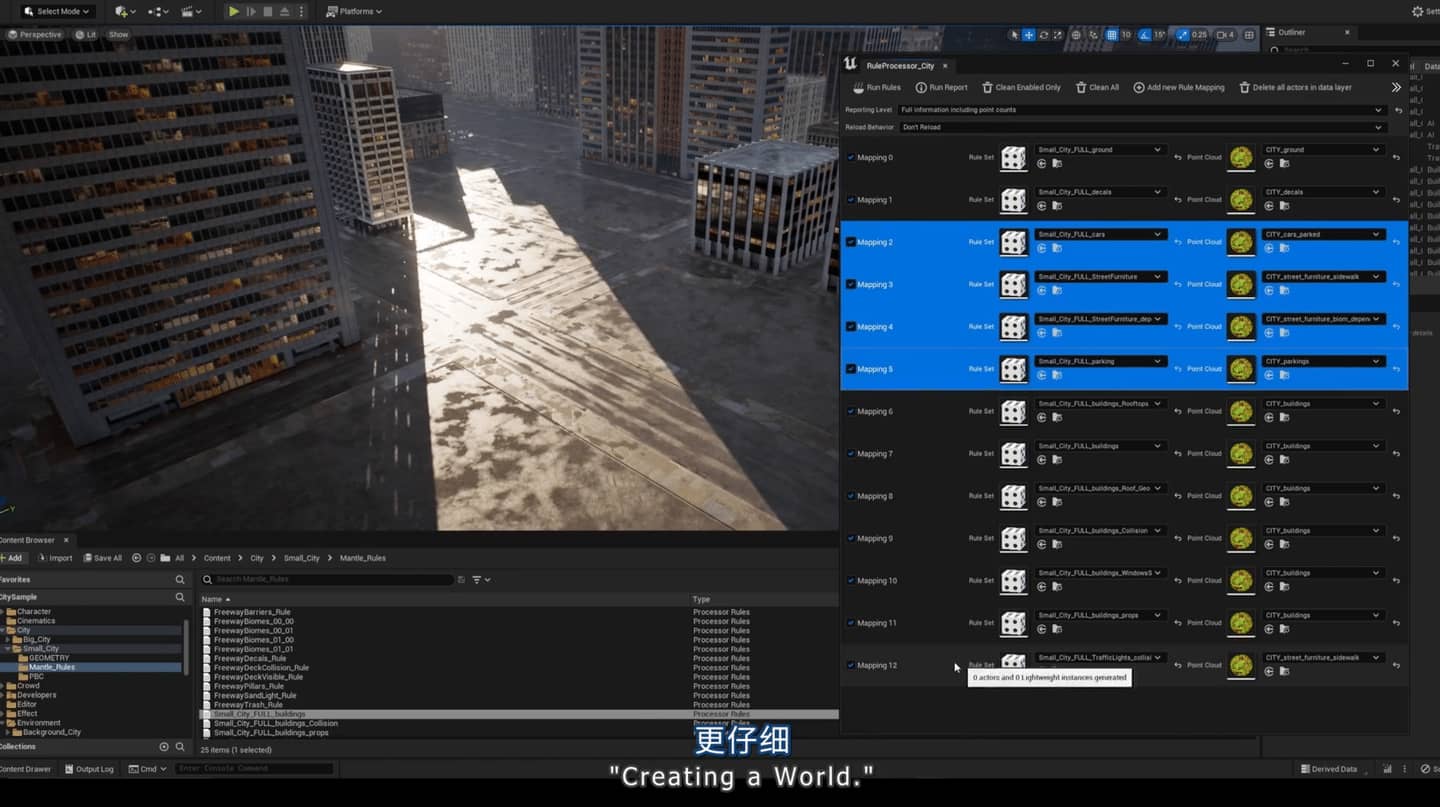Activate the viewport select arrow tool
Image resolution: width=1440 pixels, height=807 pixels.
pyautogui.click(x=1014, y=34)
